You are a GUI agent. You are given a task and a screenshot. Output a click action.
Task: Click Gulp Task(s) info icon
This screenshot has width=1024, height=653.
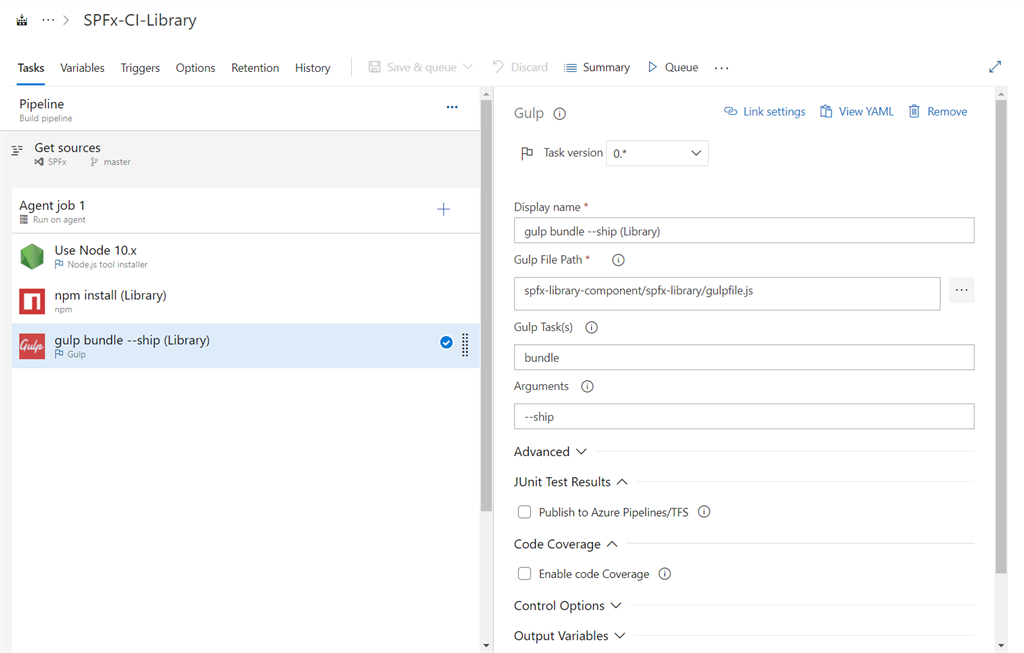coord(592,328)
